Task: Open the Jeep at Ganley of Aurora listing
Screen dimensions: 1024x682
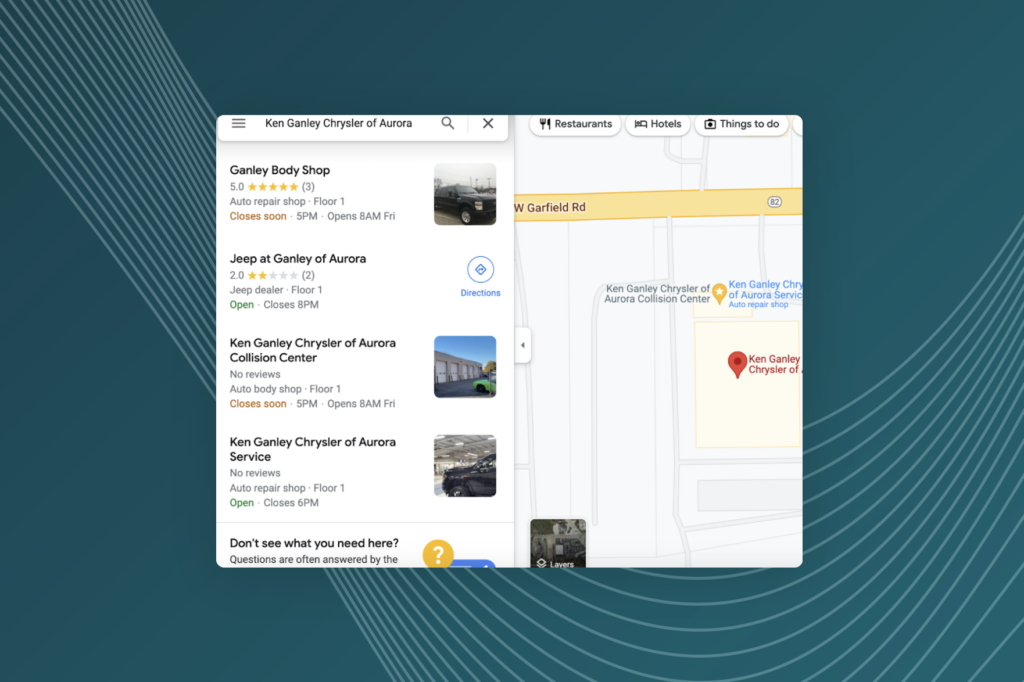Action: (298, 259)
